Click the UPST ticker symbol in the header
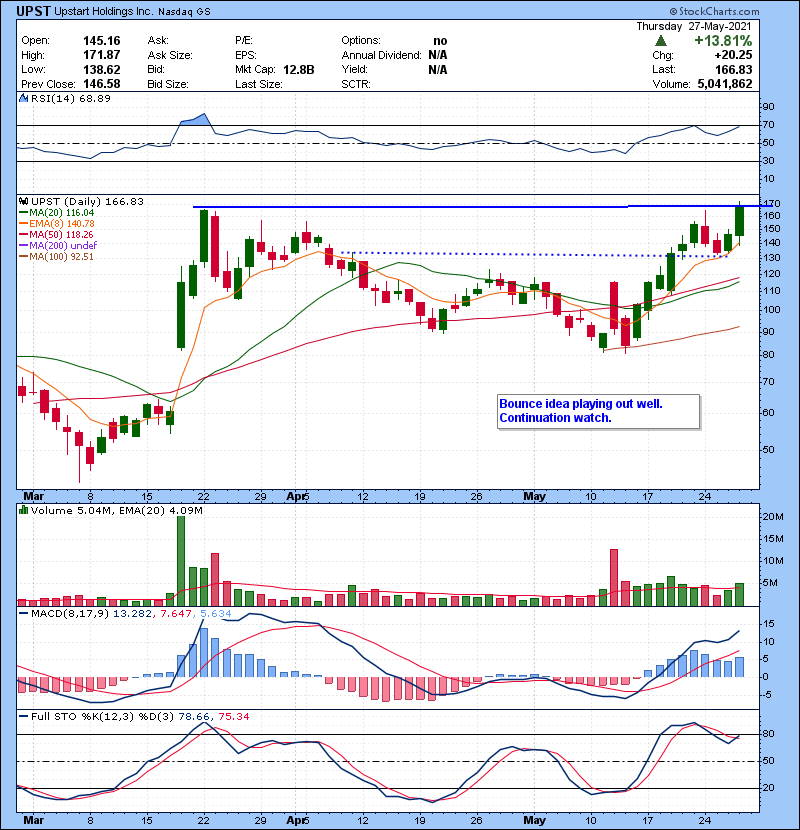The height and width of the screenshot is (830, 800). click(x=34, y=11)
